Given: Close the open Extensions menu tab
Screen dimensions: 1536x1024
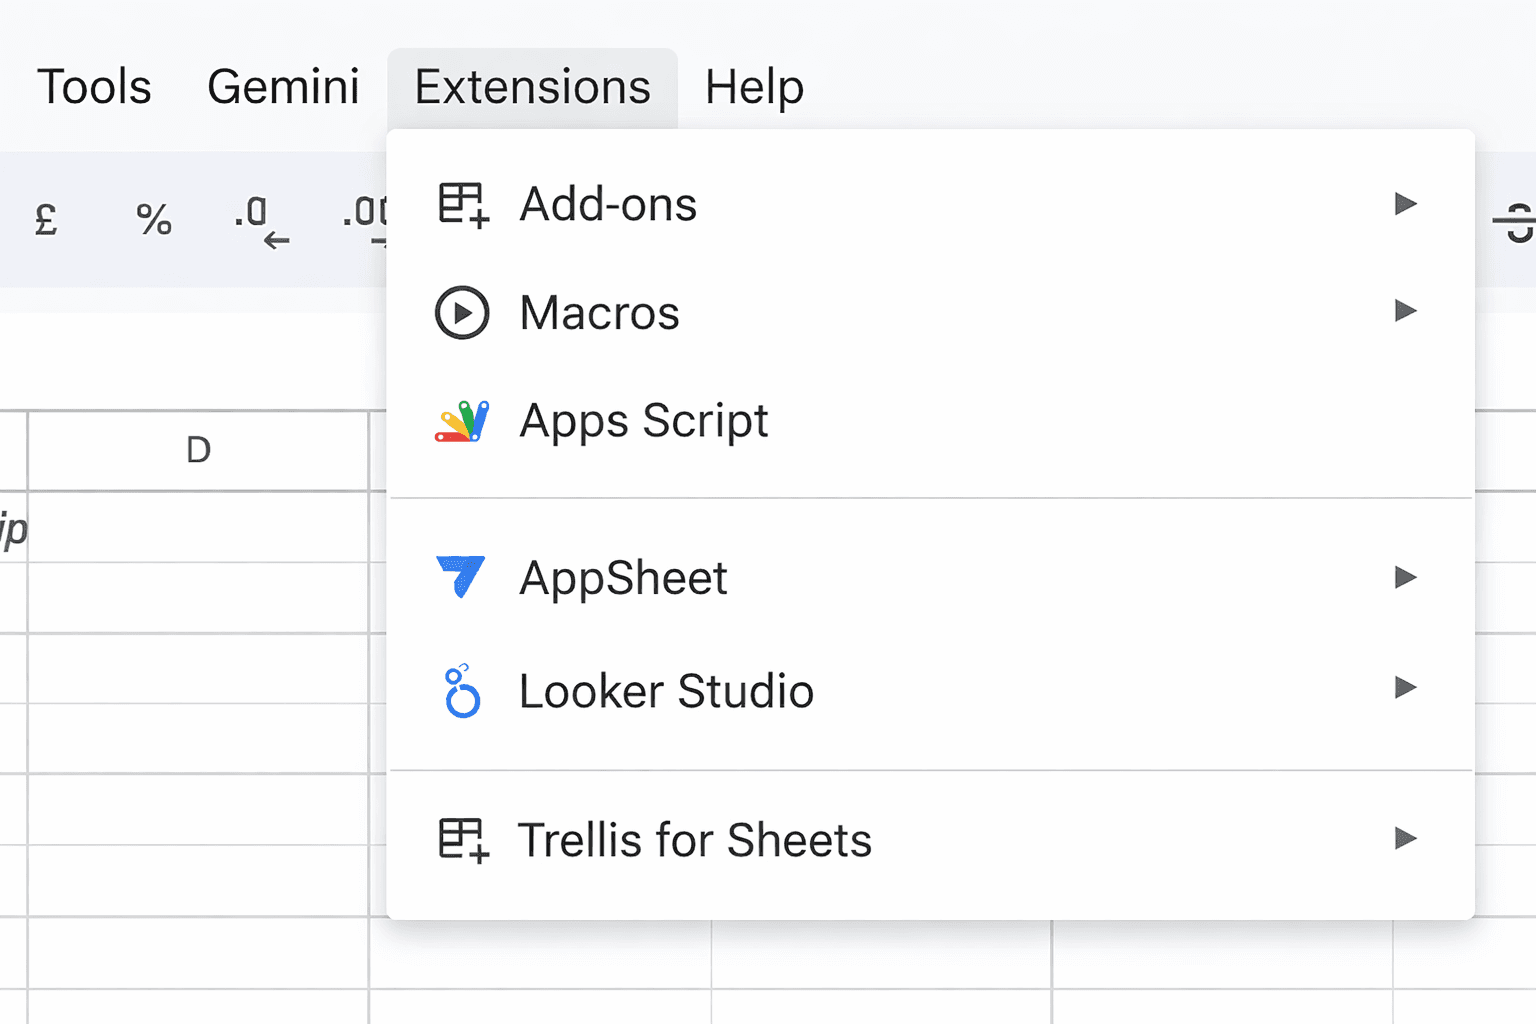Looking at the screenshot, I should tap(532, 87).
